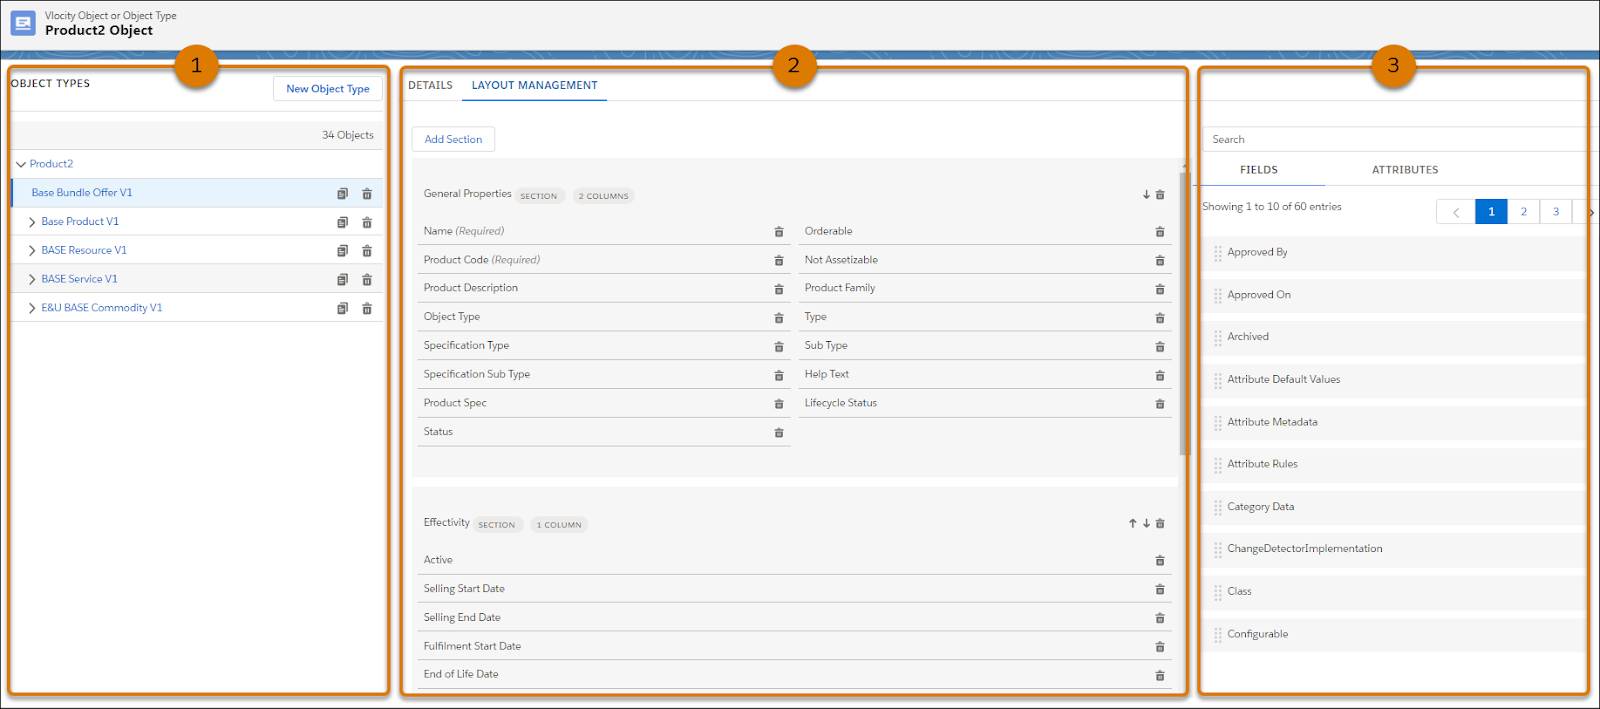Select the Attribute Default Values item
This screenshot has height=709, width=1600.
(1394, 380)
